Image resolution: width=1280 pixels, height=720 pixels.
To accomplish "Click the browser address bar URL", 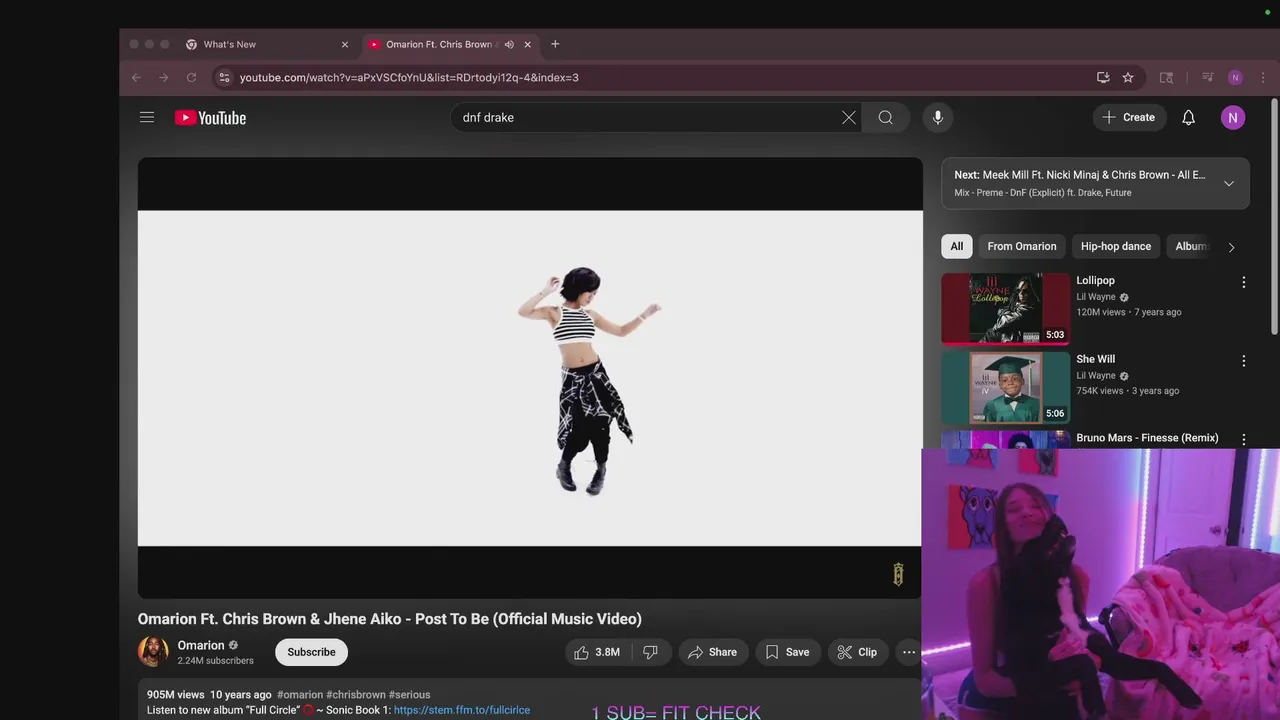I will point(409,77).
